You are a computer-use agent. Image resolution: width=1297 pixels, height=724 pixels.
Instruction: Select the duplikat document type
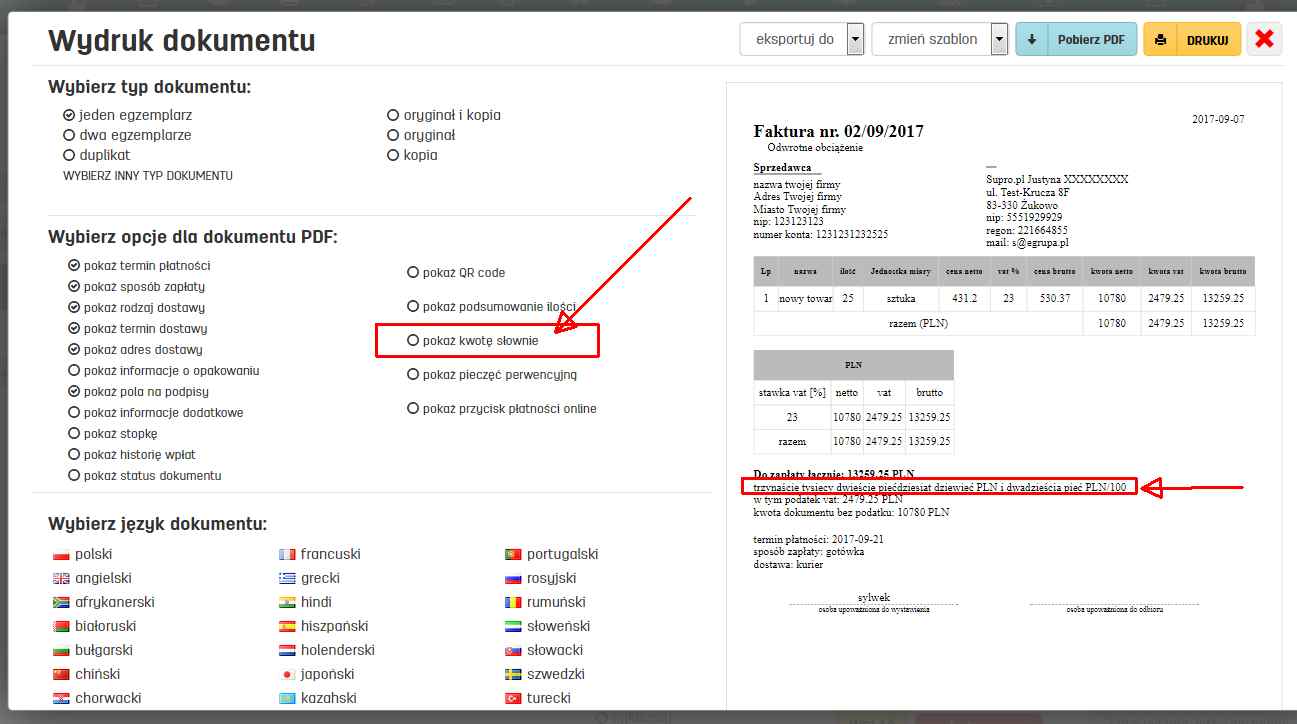71,154
